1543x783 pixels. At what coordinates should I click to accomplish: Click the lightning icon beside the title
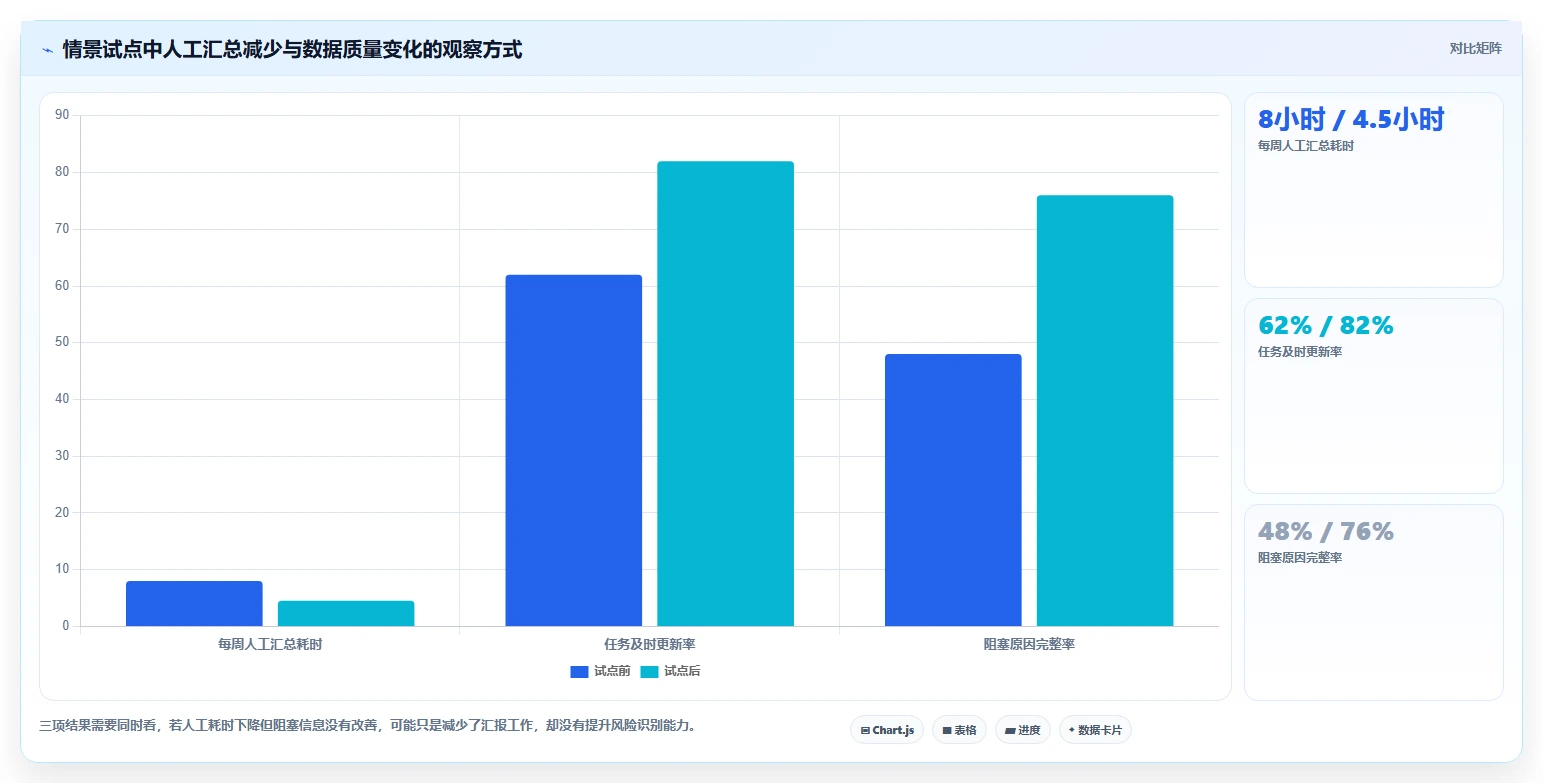pos(48,50)
